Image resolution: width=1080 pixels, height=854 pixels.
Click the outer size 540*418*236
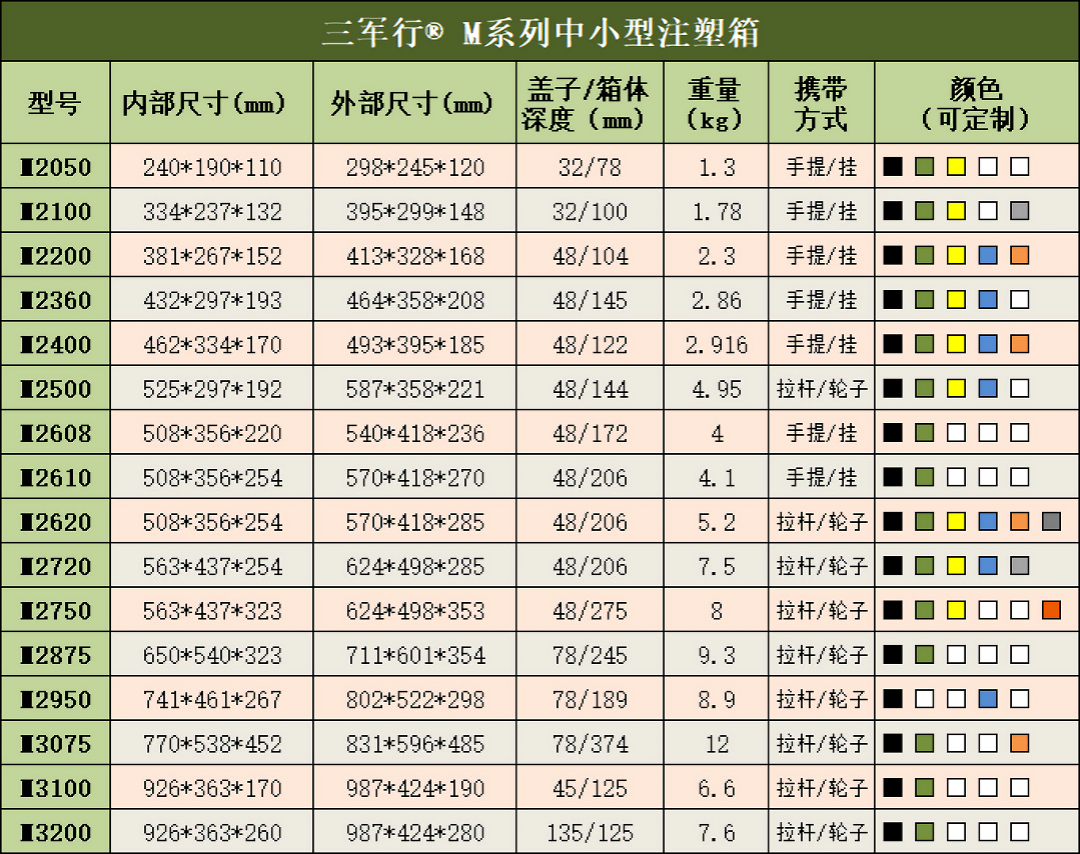pyautogui.click(x=415, y=433)
